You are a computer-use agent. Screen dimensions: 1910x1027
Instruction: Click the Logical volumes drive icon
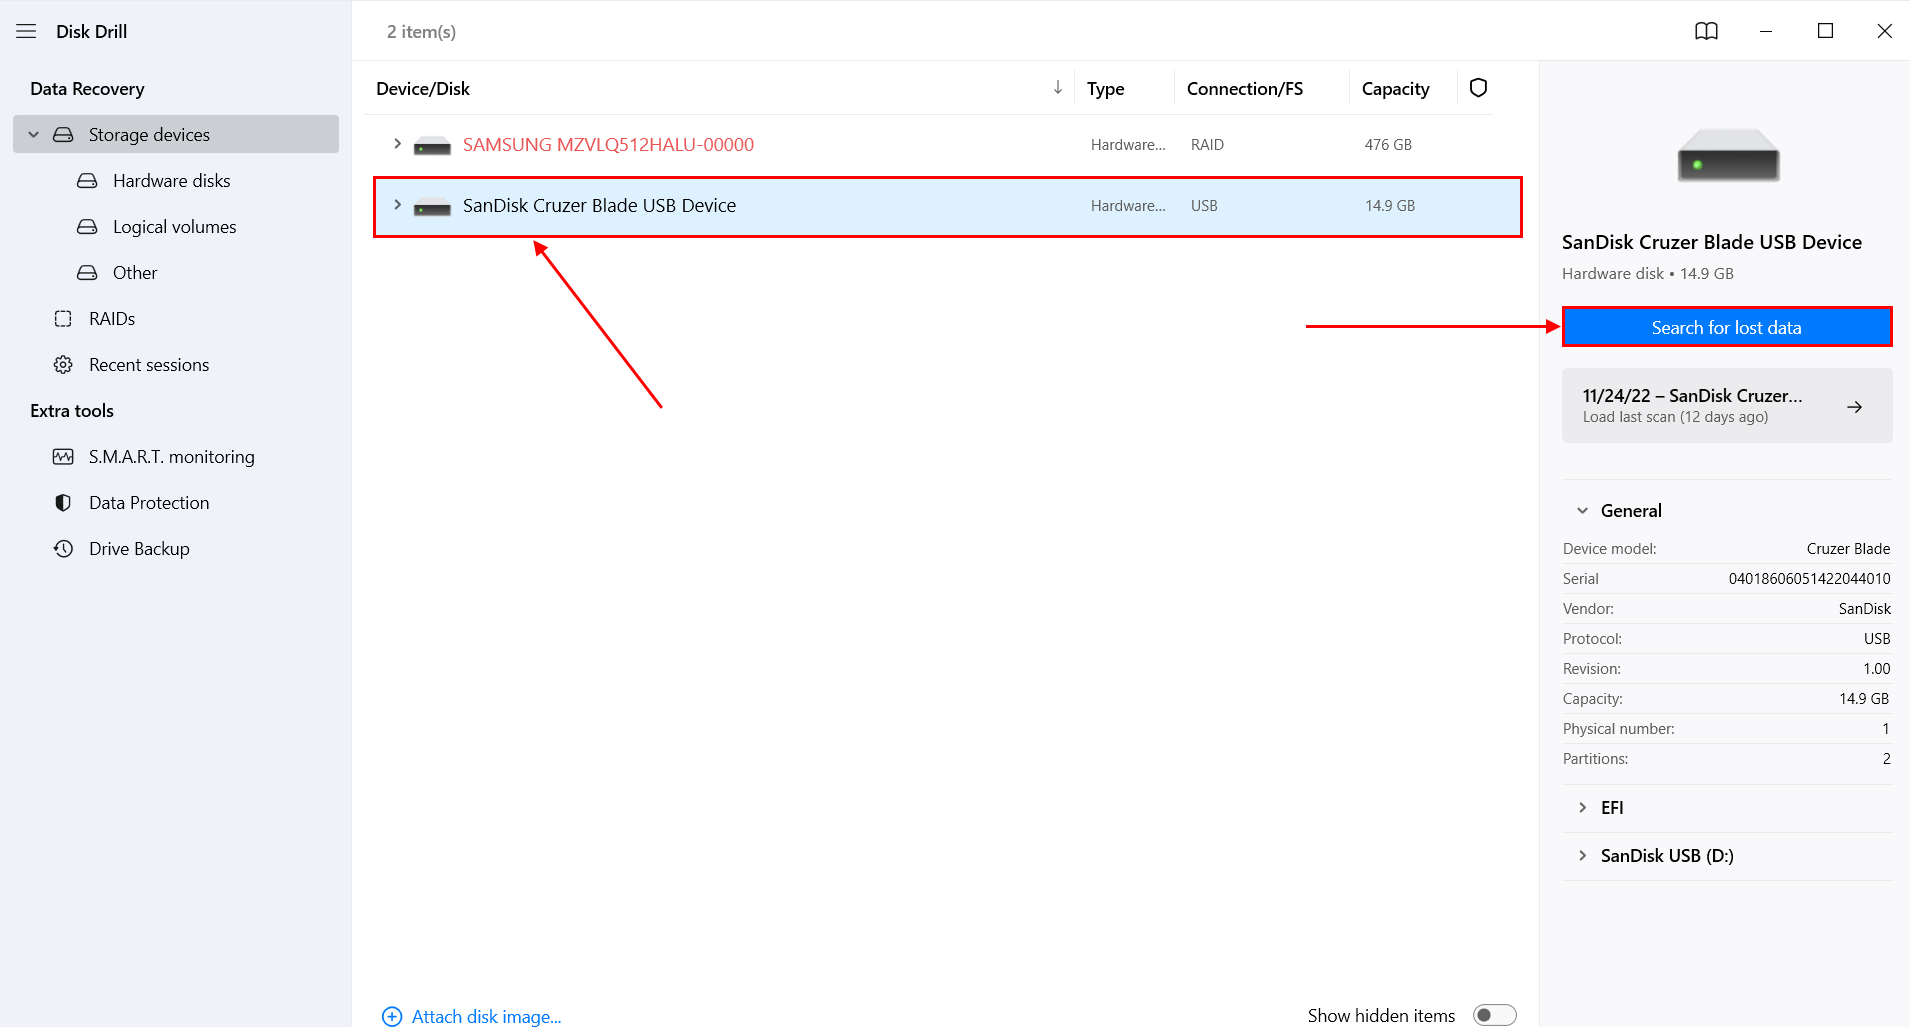point(87,226)
